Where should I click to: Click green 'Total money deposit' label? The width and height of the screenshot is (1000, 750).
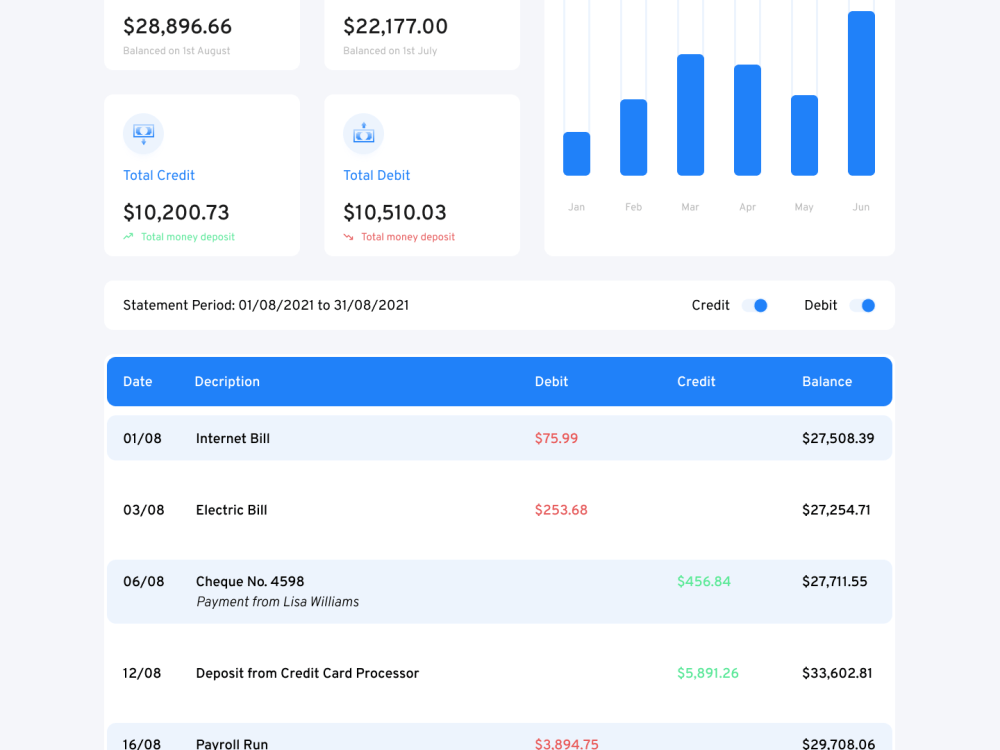point(188,237)
